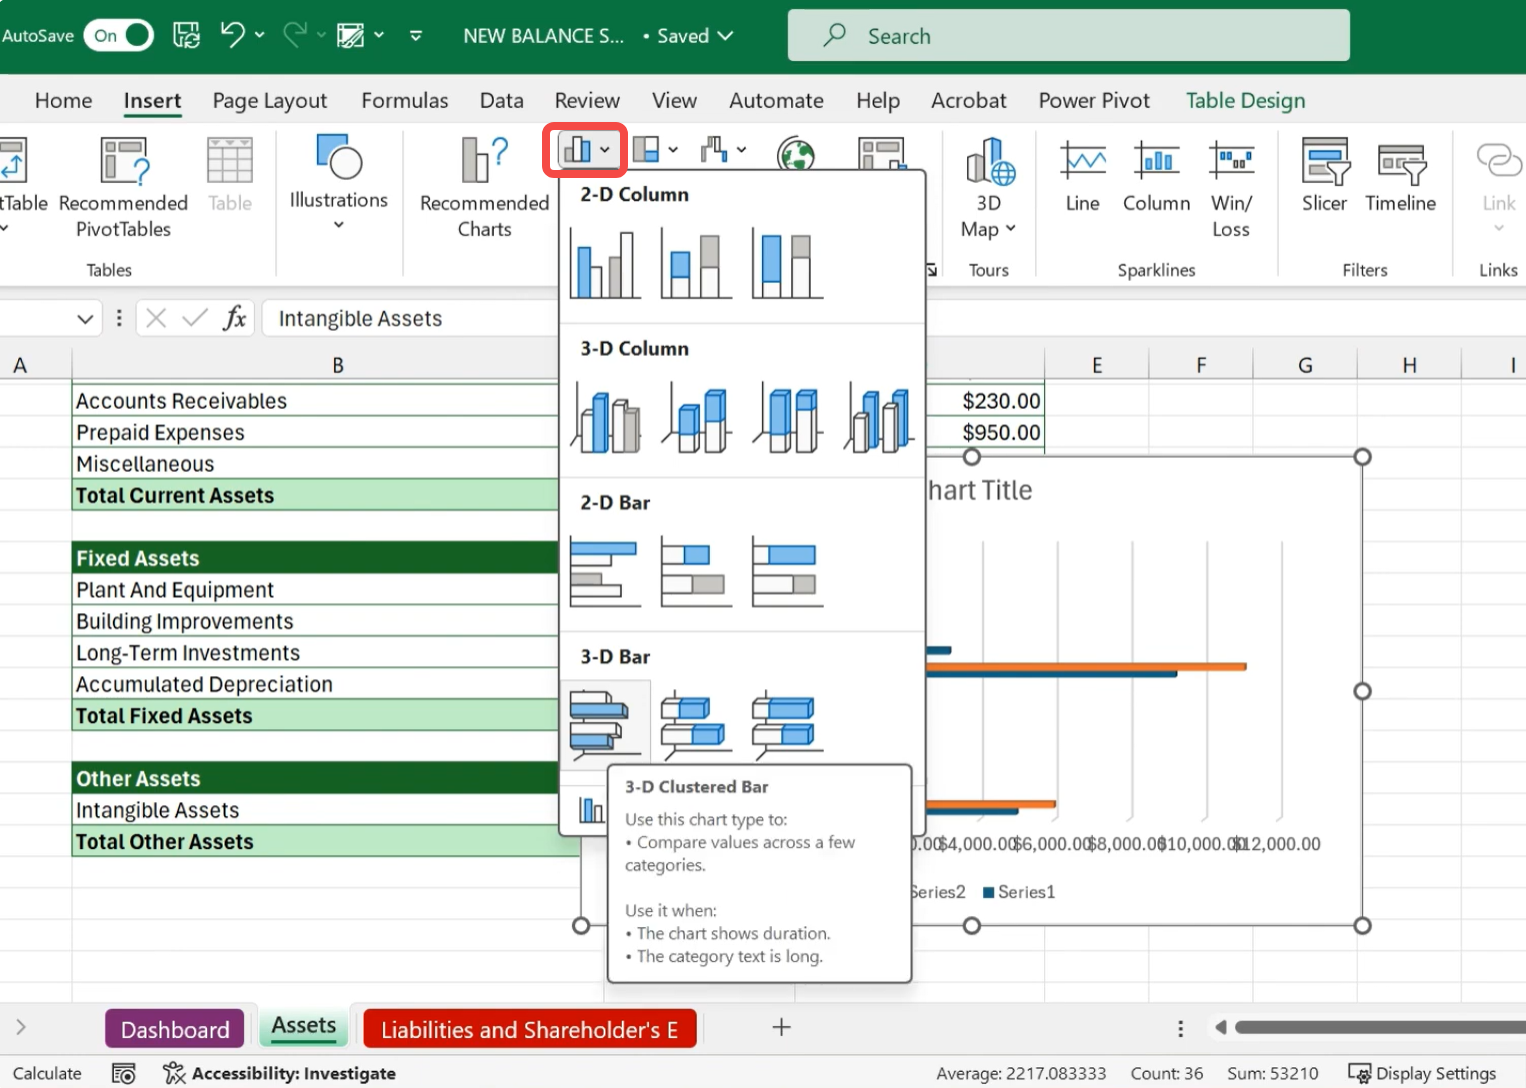The width and height of the screenshot is (1526, 1088).
Task: Open the 3D Map button
Action: point(989,189)
